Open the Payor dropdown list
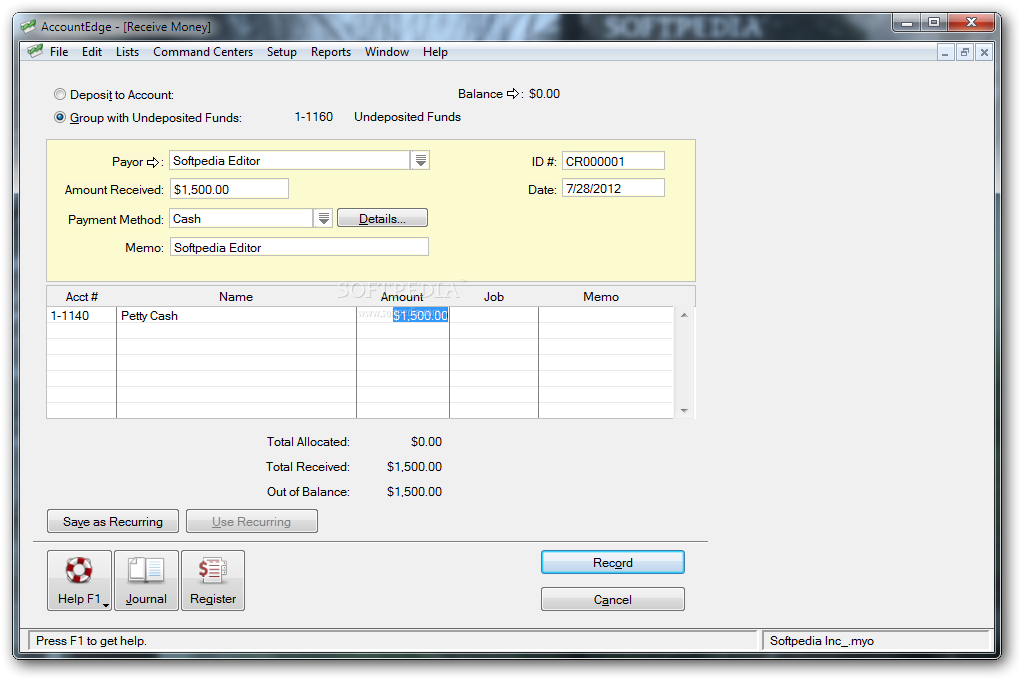1022x680 pixels. tap(420, 160)
